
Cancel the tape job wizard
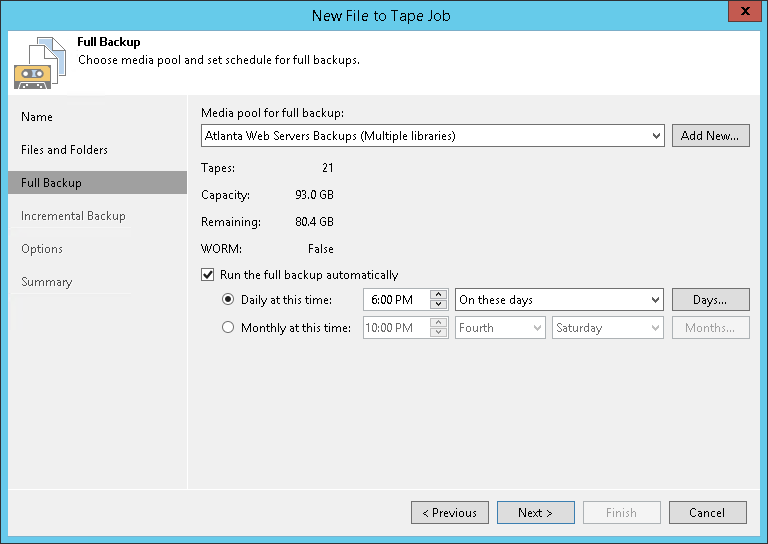707,513
